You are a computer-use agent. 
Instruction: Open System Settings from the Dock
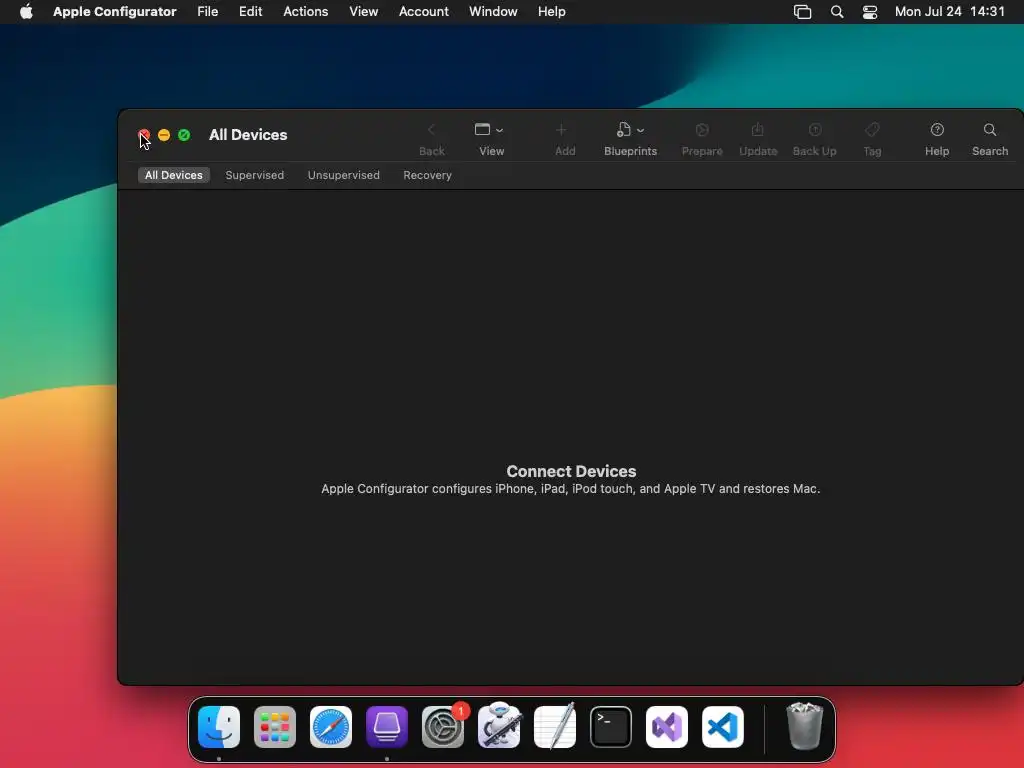click(443, 727)
